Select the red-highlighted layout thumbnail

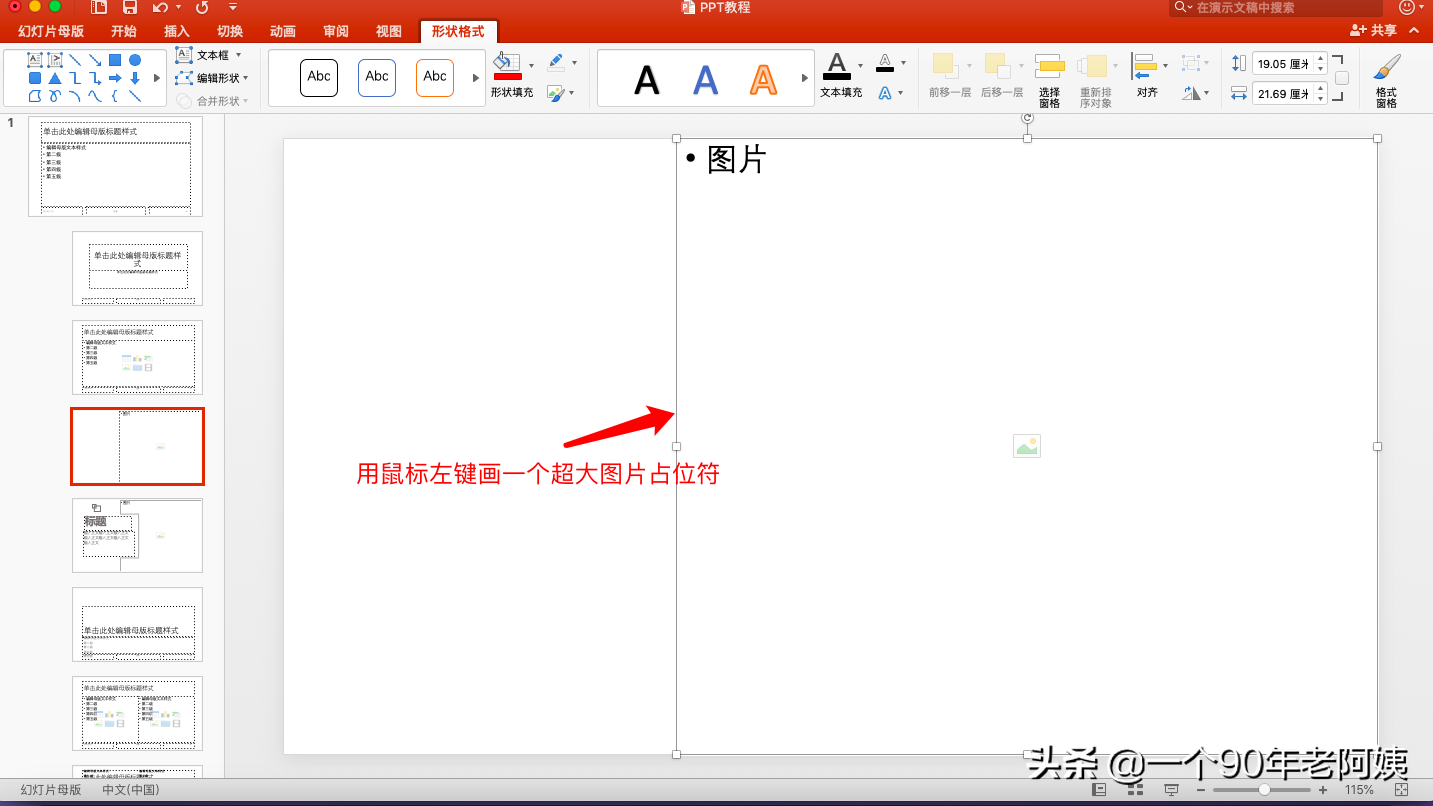(x=137, y=446)
